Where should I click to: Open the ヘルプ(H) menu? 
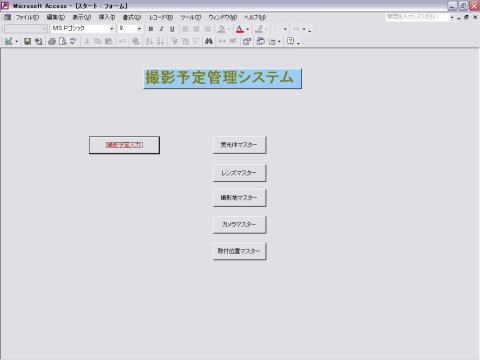pyautogui.click(x=255, y=17)
